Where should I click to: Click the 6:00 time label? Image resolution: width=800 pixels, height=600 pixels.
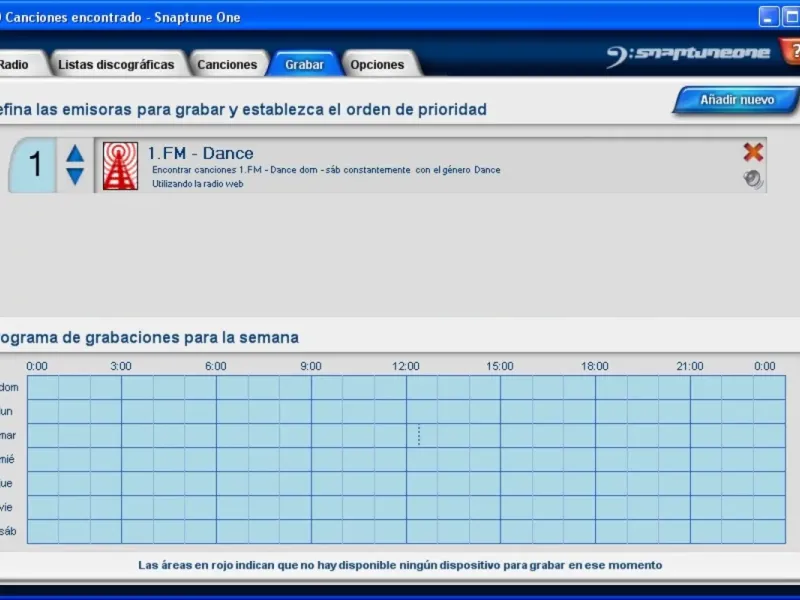[216, 366]
